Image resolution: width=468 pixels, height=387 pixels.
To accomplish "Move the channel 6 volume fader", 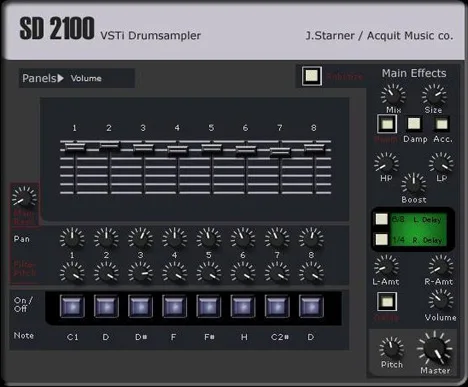I will (246, 150).
